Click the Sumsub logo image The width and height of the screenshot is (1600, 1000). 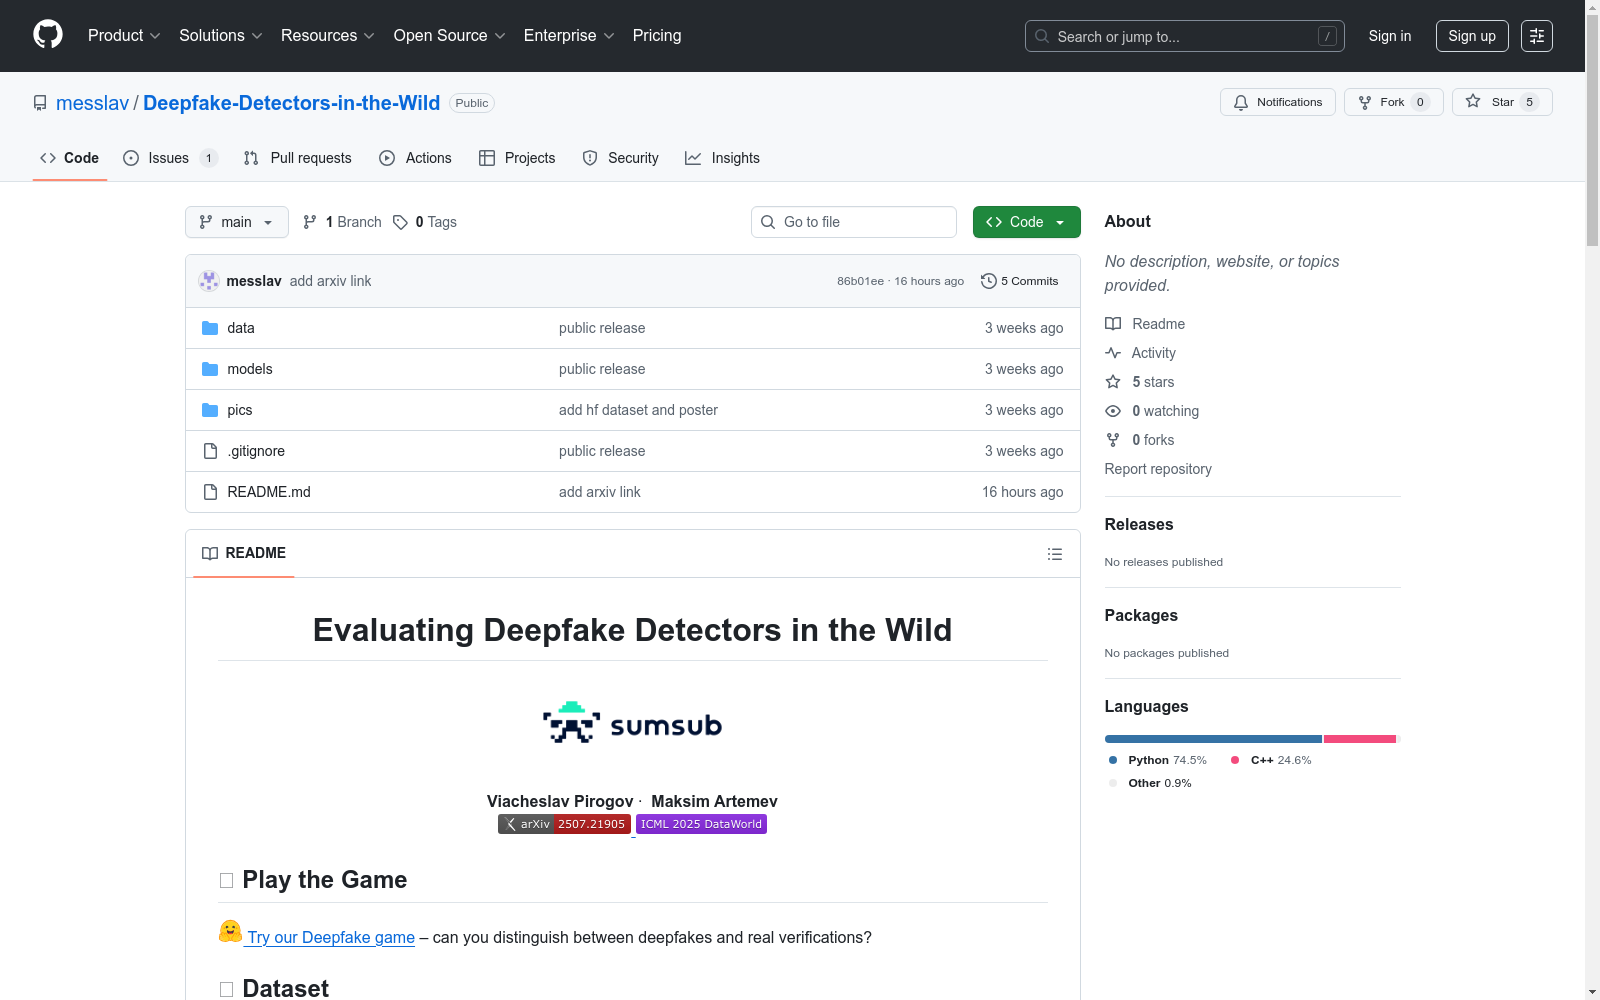pyautogui.click(x=632, y=722)
